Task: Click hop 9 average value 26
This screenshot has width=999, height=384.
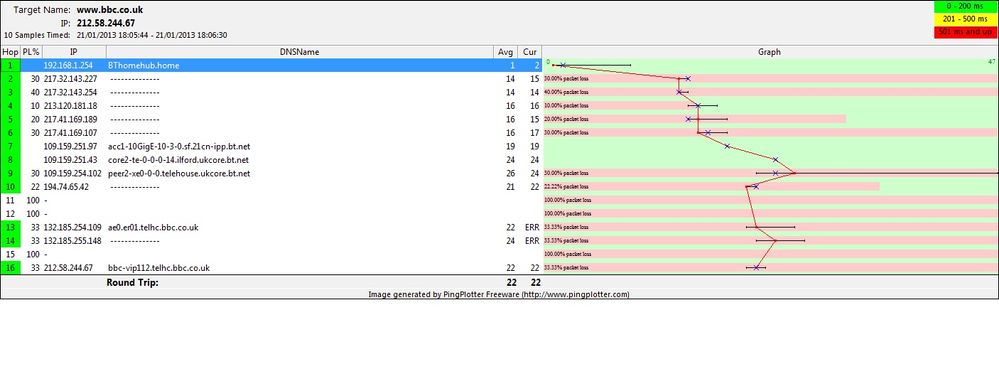Action: pyautogui.click(x=512, y=173)
